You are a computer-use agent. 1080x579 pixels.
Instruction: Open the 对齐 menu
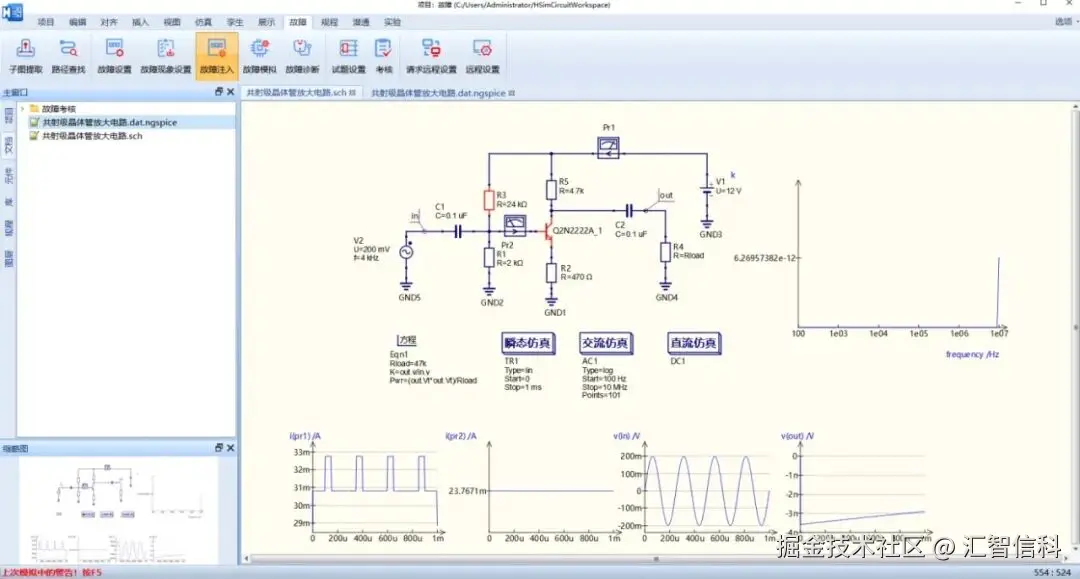coord(109,22)
